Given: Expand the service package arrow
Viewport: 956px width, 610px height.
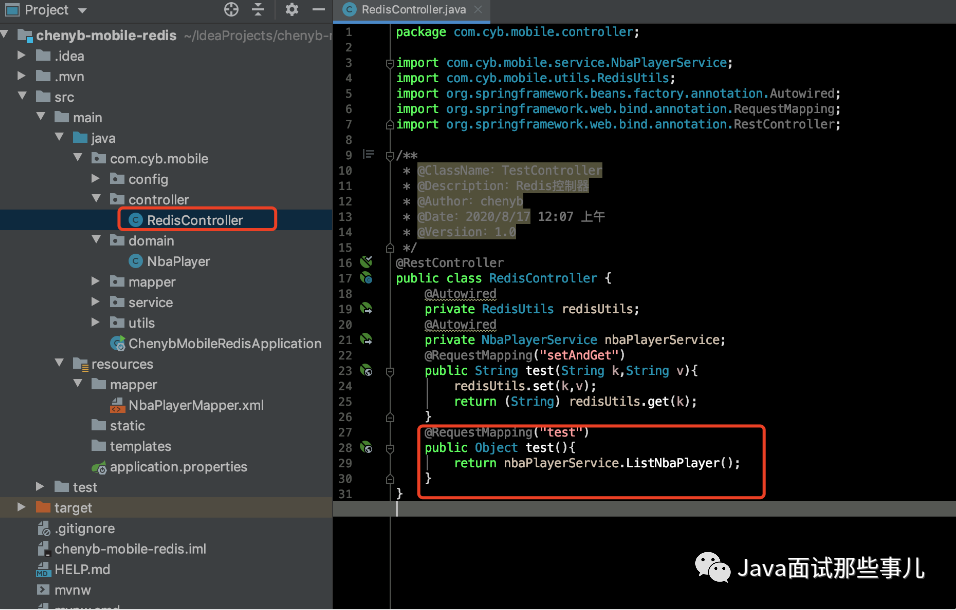Looking at the screenshot, I should click(x=96, y=302).
